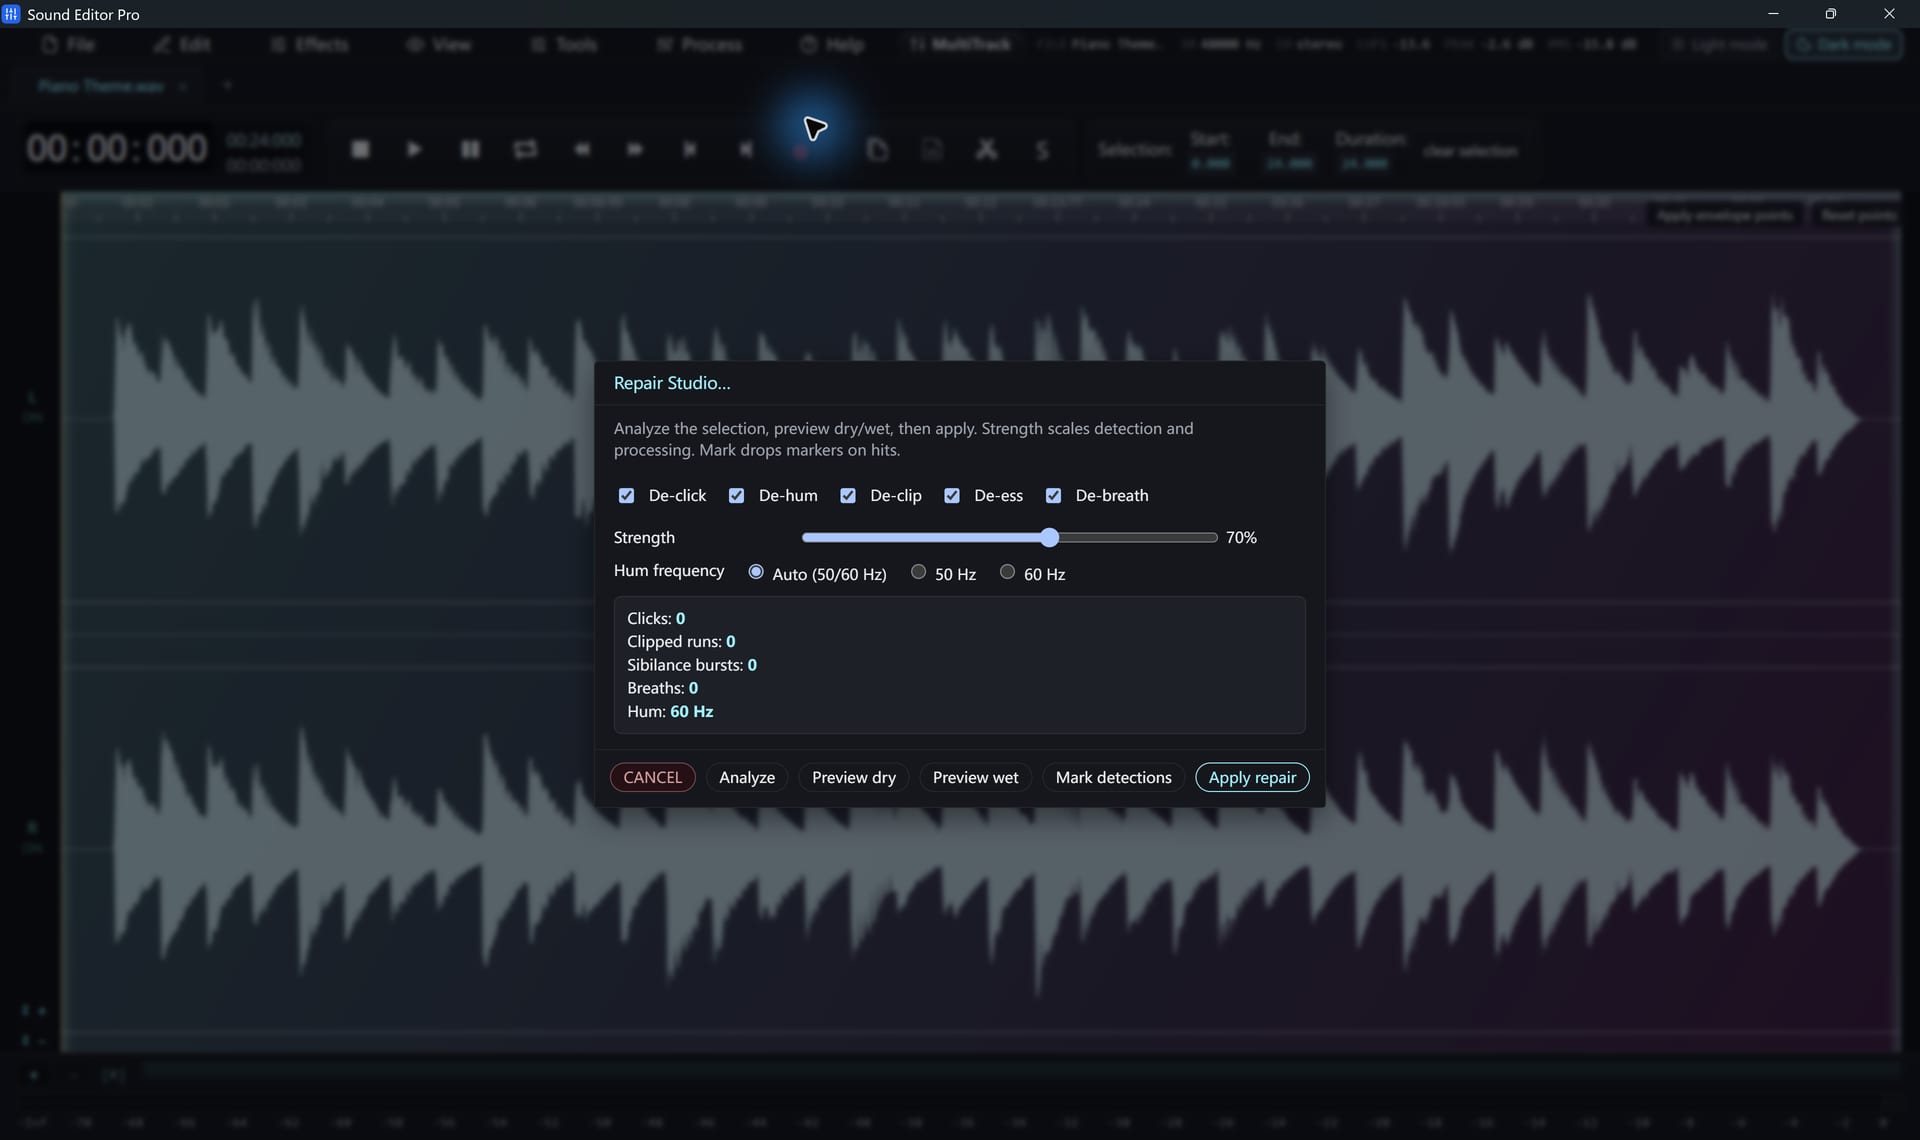Open the Effects menu
Viewport: 1920px width, 1140px height.
coord(310,45)
